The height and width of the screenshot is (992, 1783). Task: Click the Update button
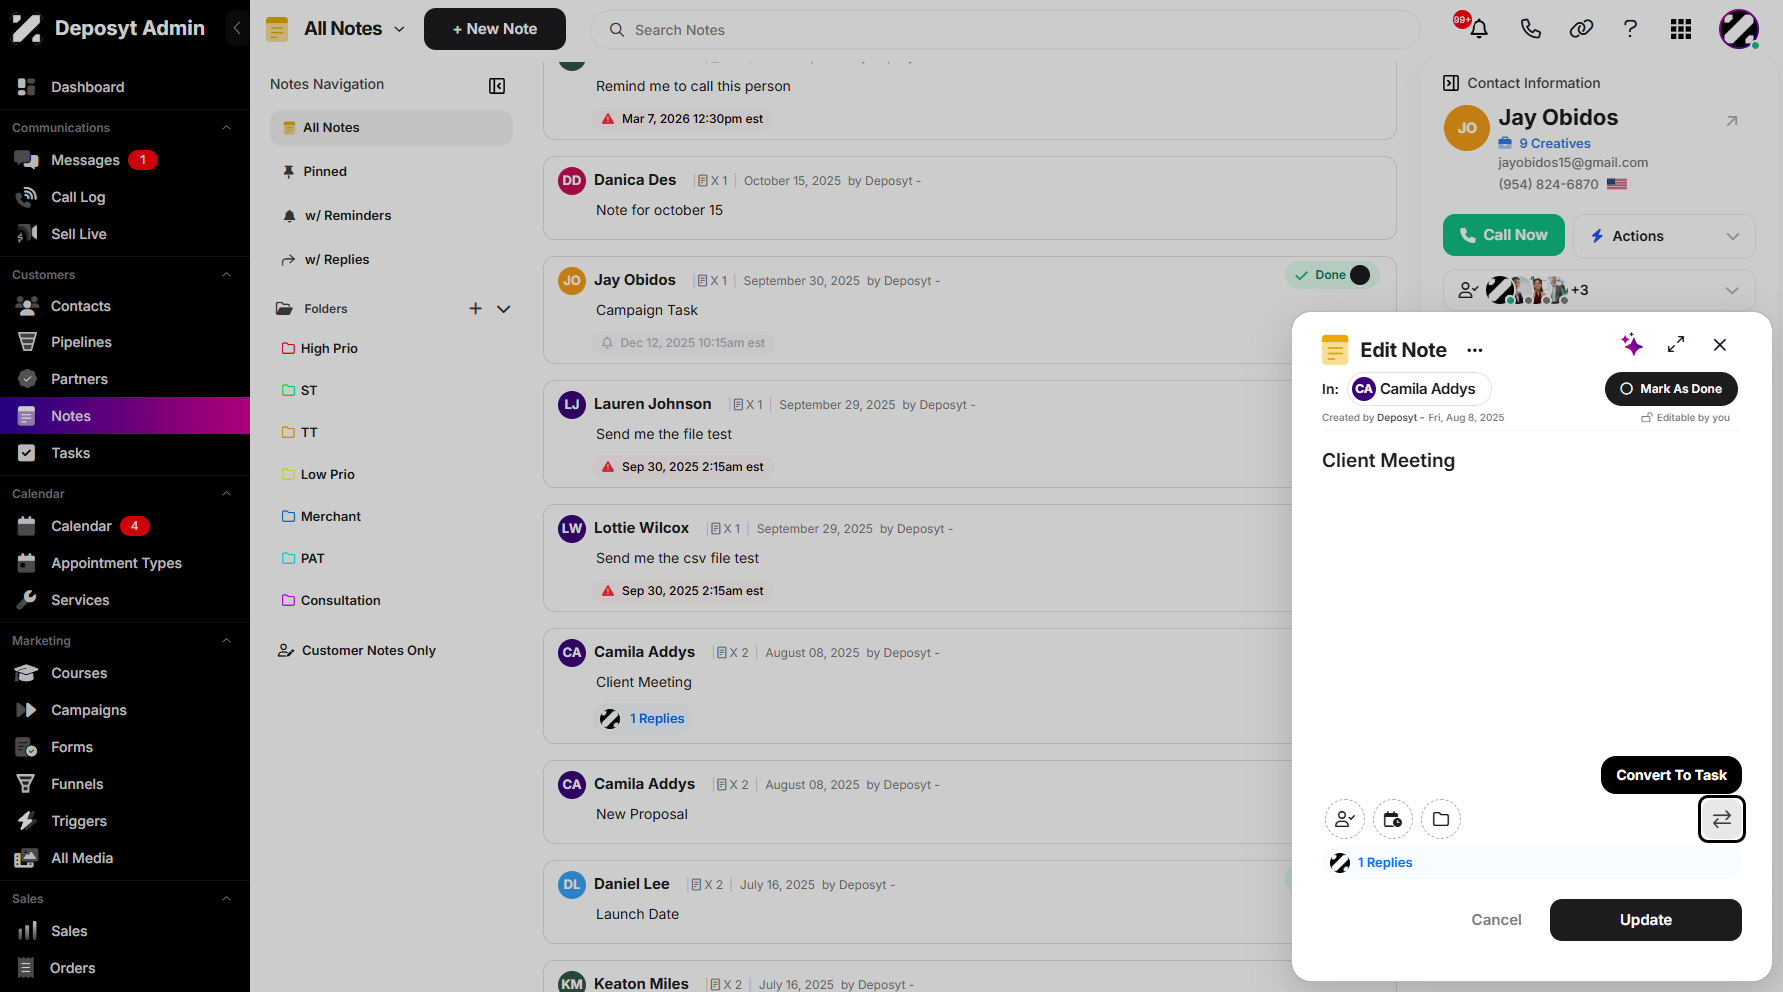1645,920
